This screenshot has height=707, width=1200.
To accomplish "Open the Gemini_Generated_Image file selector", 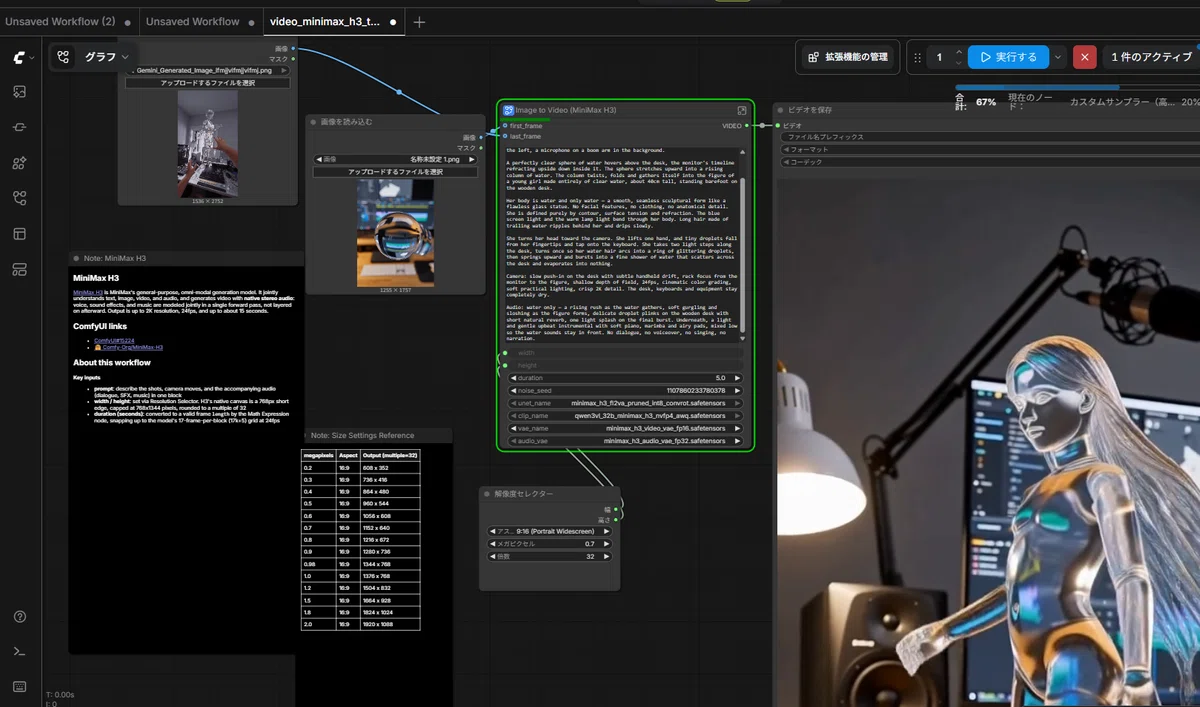I will click(x=207, y=70).
